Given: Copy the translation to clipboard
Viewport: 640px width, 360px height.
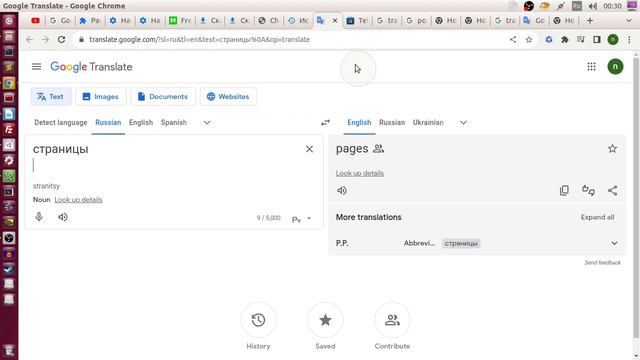Looking at the screenshot, I should [x=564, y=191].
